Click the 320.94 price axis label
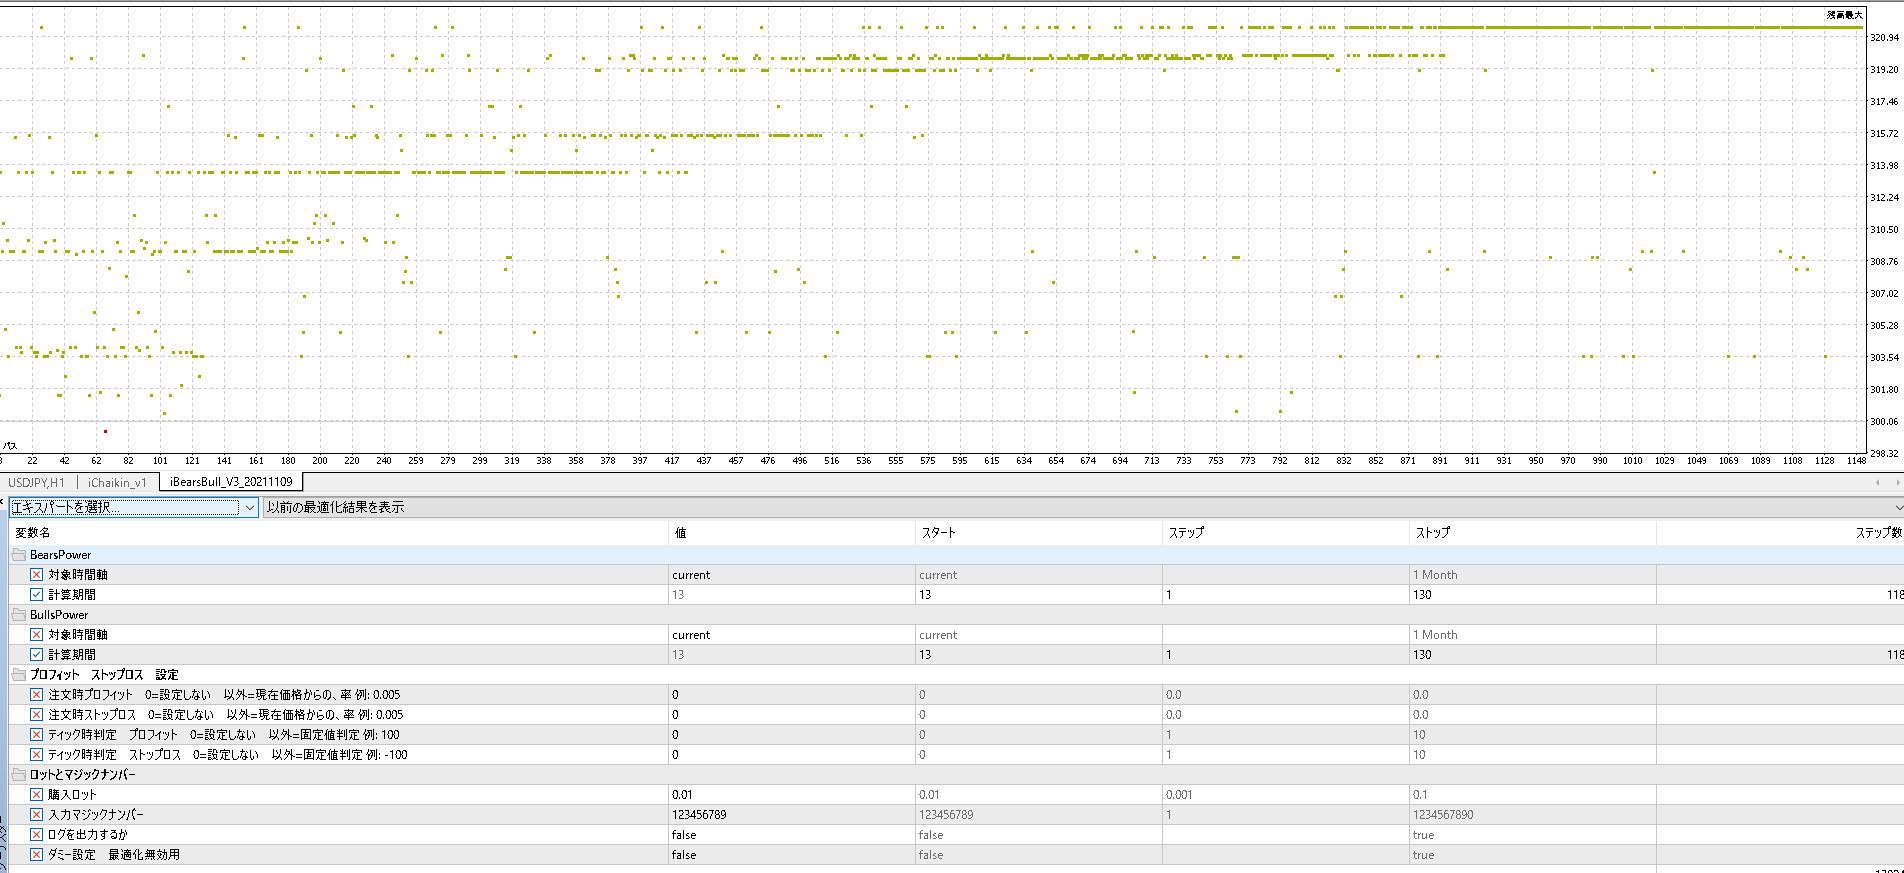This screenshot has width=1904, height=873. 1884,38
